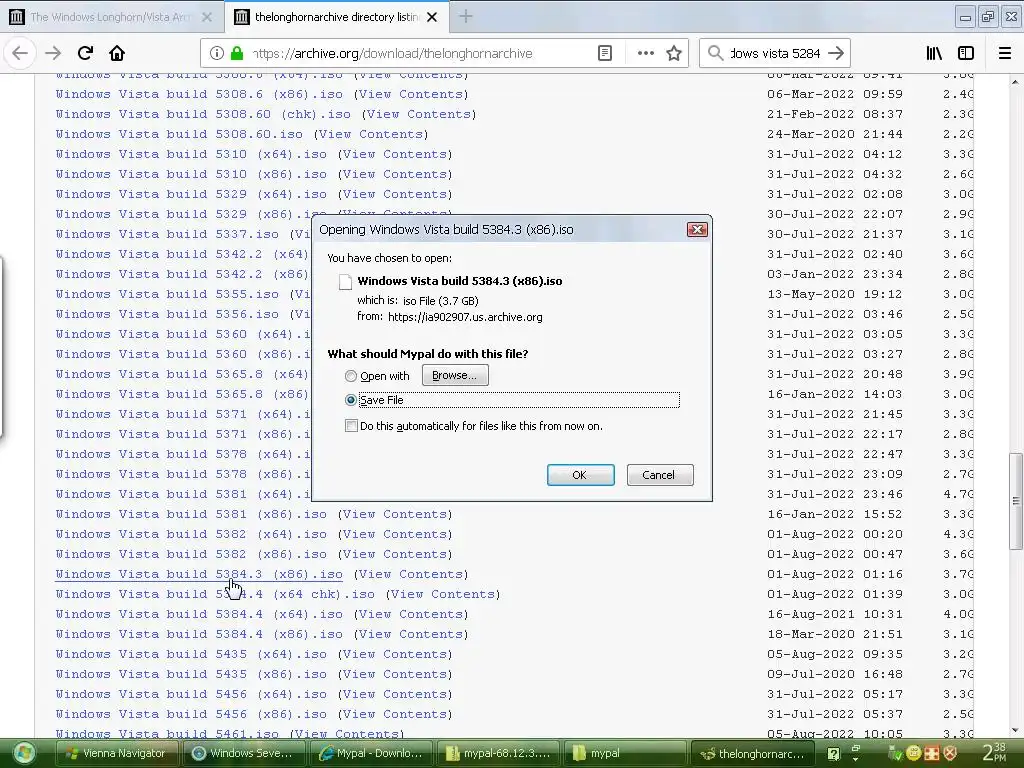Open Windows Vista build 5382 (x64).iso link
Image resolution: width=1024 pixels, height=768 pixels.
point(191,534)
